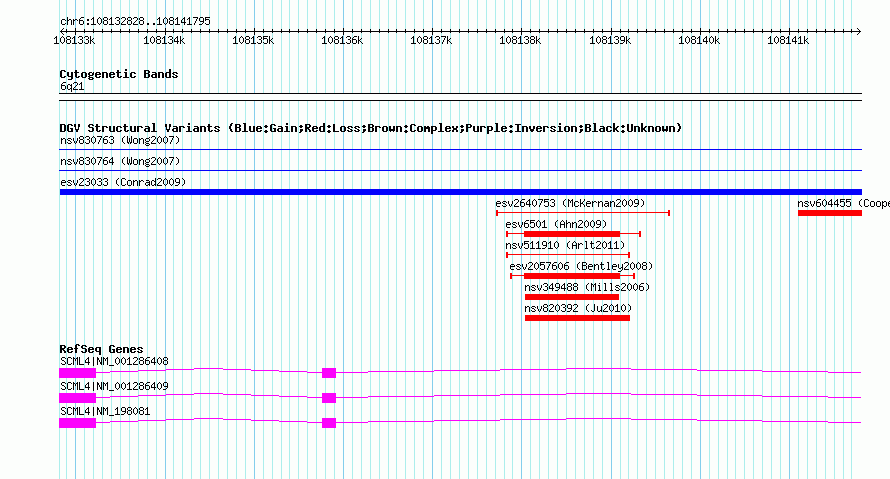Click the 6q21 band label
Viewport: 890px width, 479px height.
point(72,86)
